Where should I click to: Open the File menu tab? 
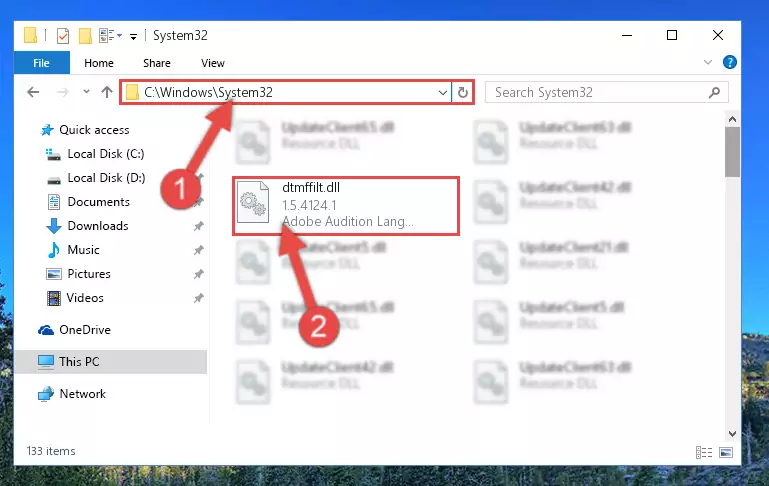point(42,63)
